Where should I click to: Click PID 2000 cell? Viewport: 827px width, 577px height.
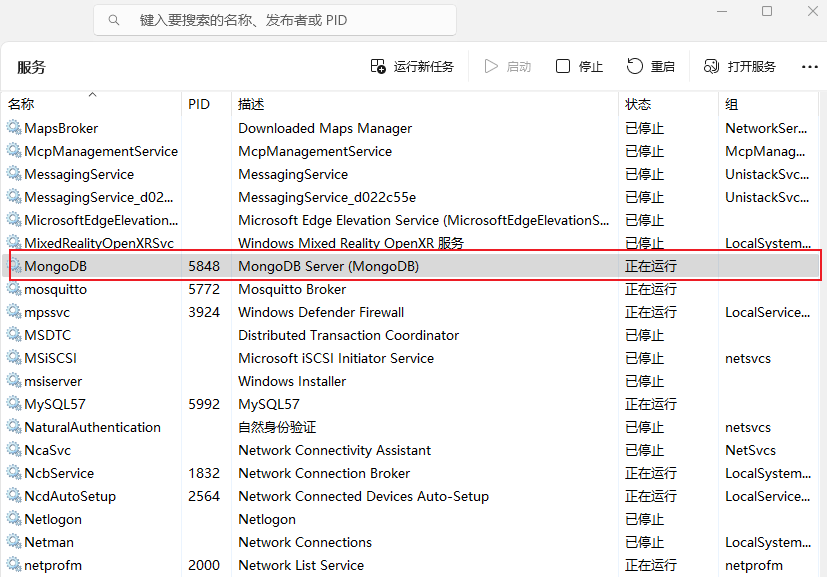coord(204,565)
